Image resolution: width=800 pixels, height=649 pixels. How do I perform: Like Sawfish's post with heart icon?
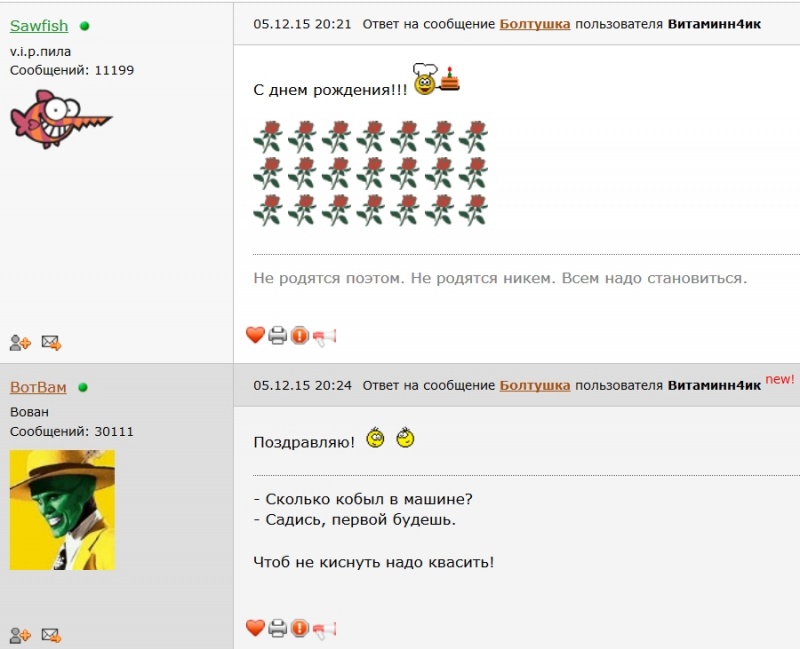coord(255,335)
